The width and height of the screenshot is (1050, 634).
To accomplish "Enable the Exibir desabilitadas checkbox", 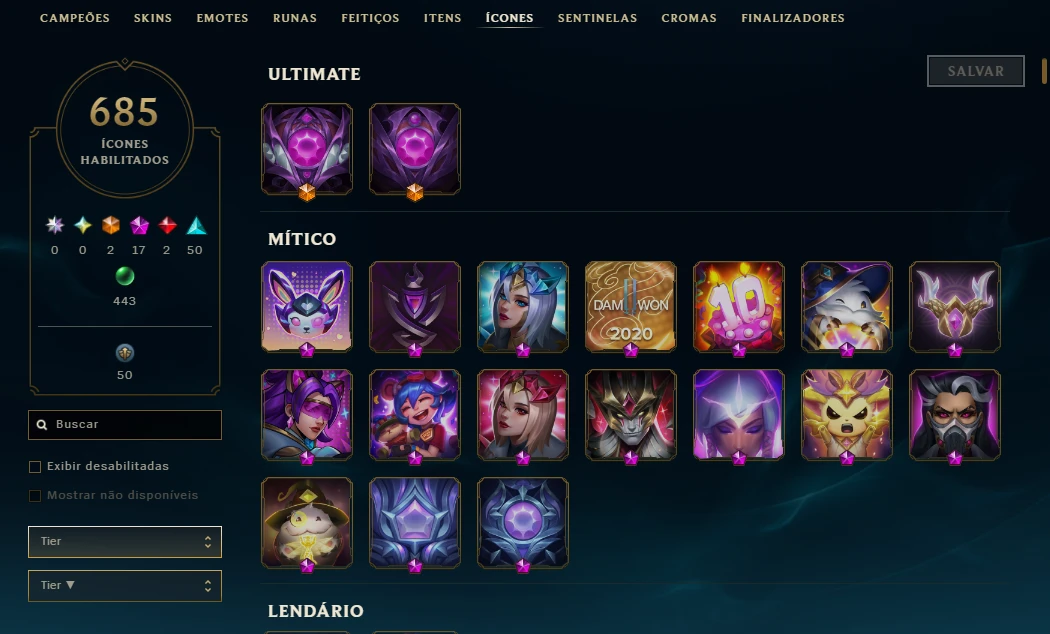I will pos(35,467).
